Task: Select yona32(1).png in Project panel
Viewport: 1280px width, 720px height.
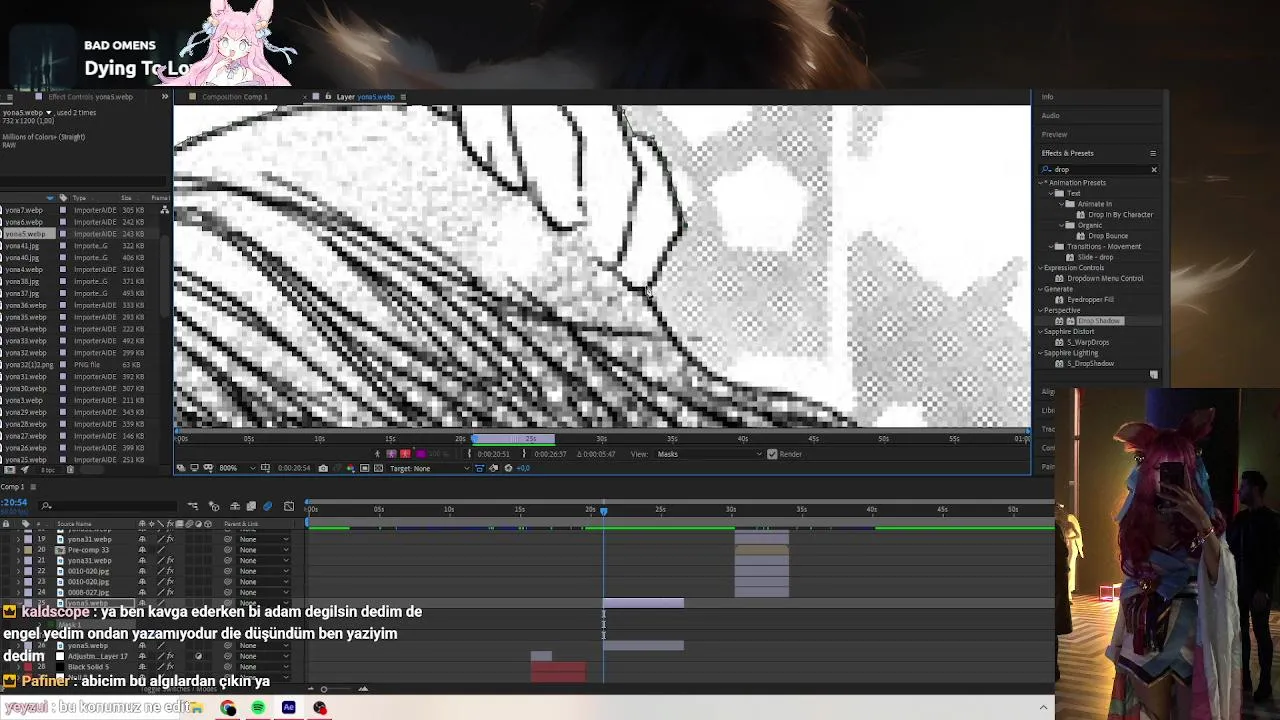Action: coord(29,365)
